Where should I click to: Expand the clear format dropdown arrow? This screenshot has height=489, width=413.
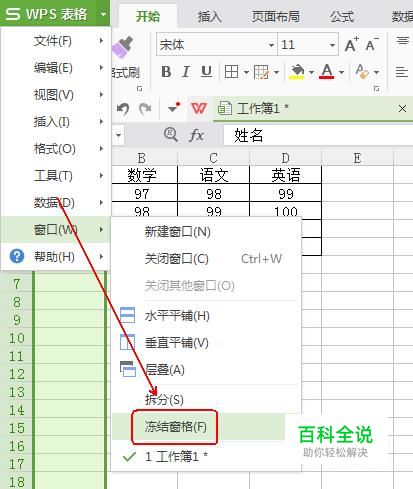click(x=376, y=72)
